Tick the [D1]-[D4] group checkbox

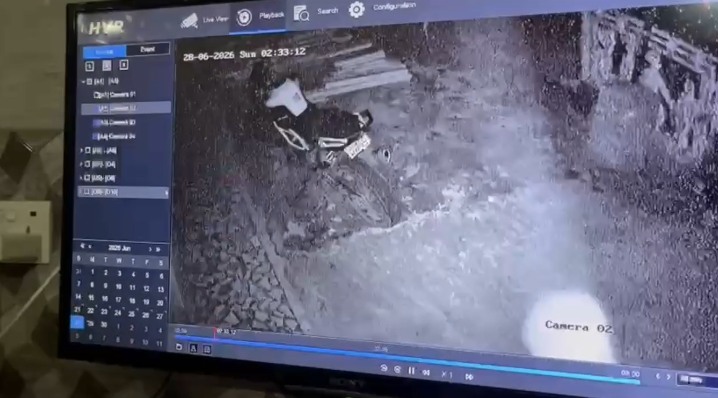pos(87,164)
